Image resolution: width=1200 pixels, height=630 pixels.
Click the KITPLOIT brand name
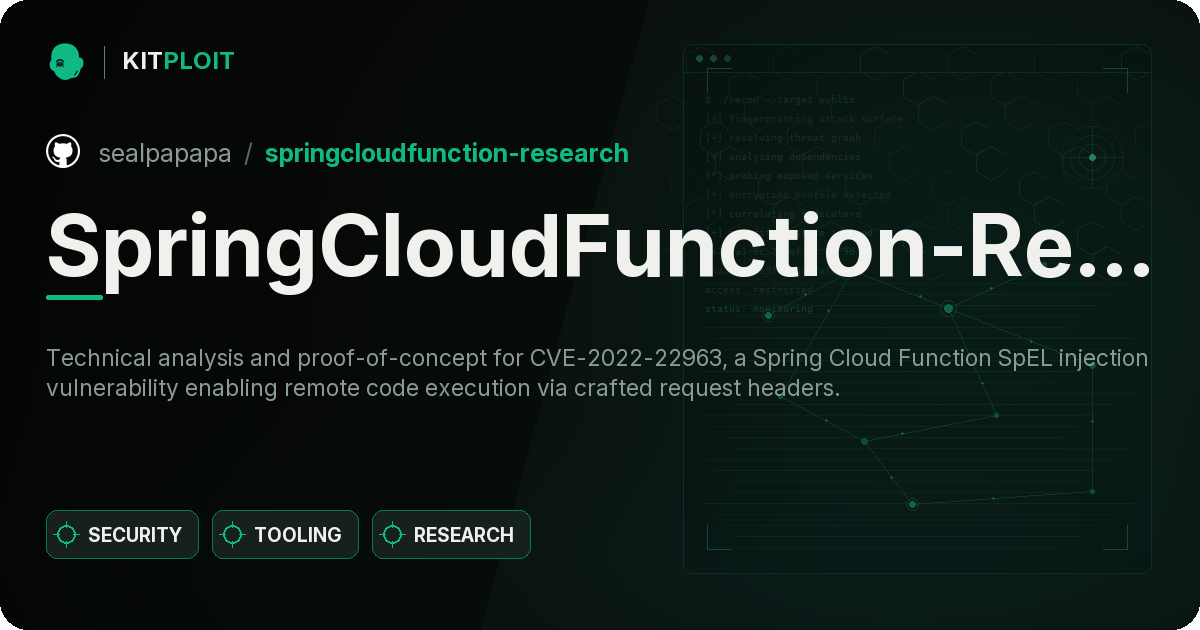click(178, 61)
